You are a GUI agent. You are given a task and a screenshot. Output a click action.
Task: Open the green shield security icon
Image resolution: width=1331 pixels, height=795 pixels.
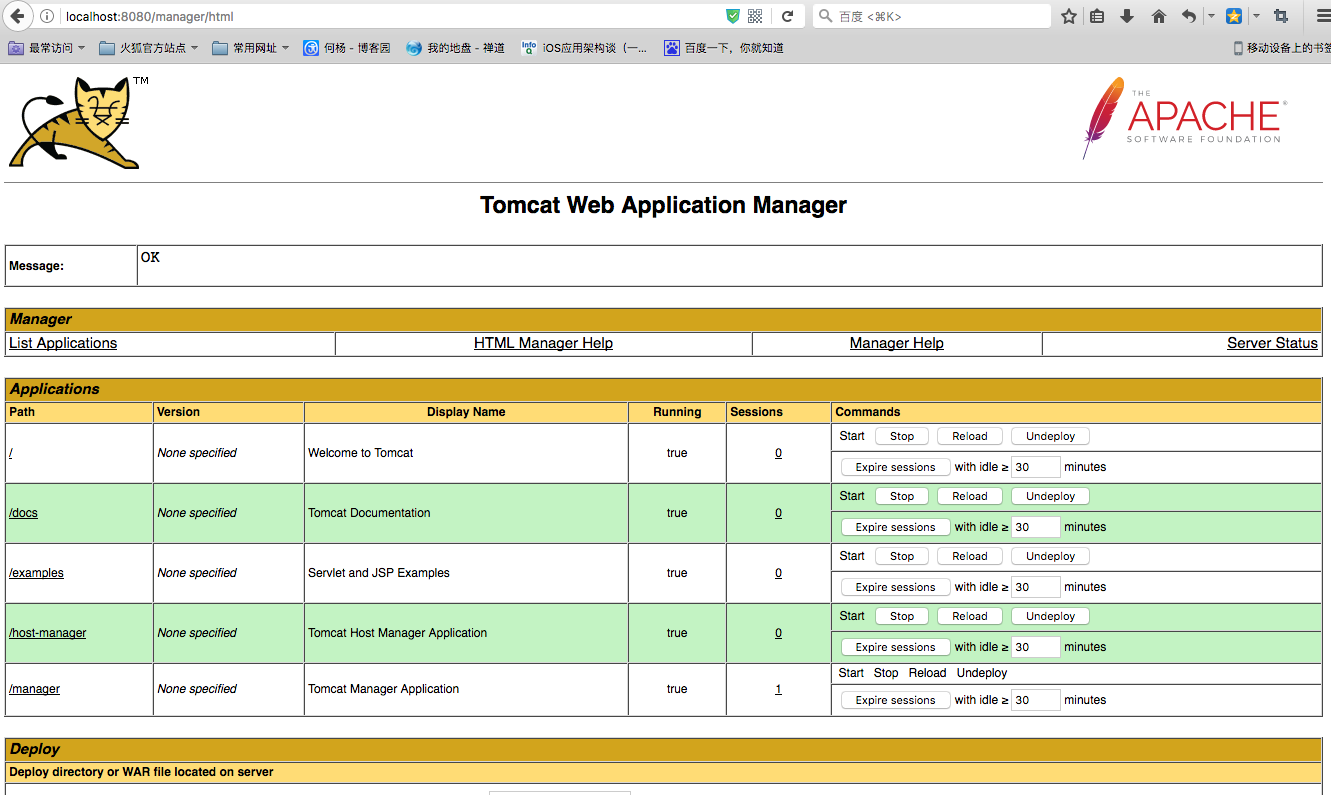[x=733, y=16]
